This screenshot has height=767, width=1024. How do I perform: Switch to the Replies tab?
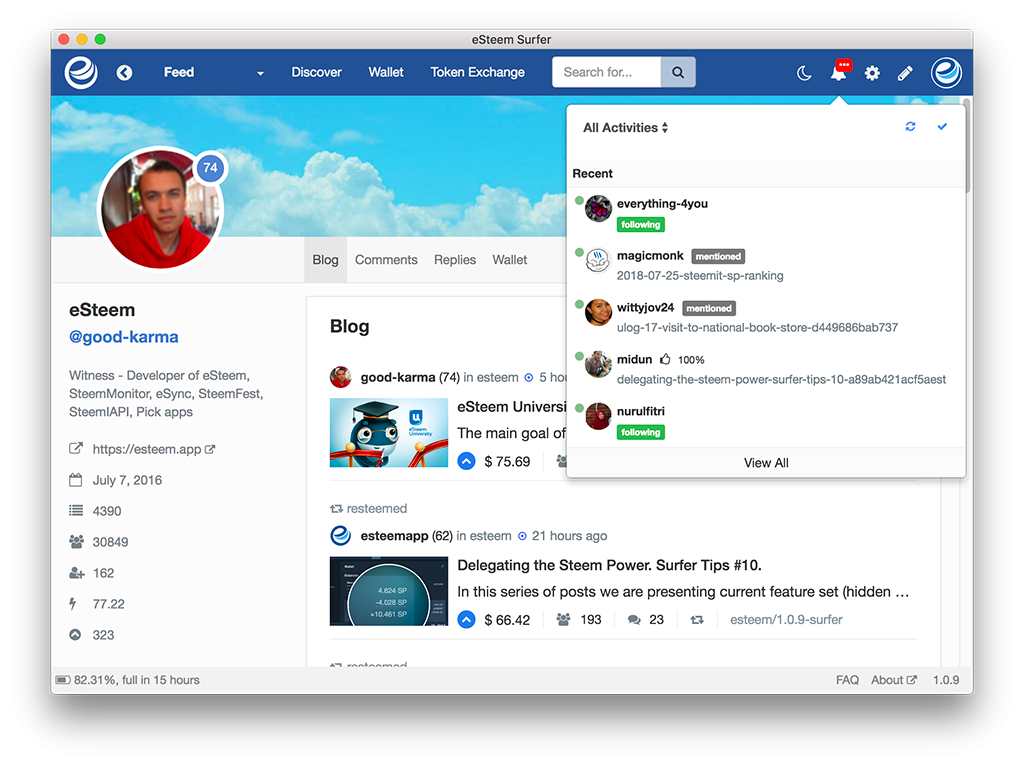tap(455, 259)
